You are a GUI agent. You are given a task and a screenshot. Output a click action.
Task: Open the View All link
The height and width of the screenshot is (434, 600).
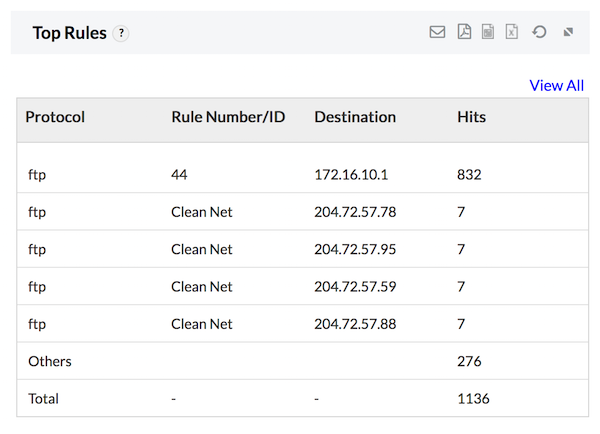556,85
